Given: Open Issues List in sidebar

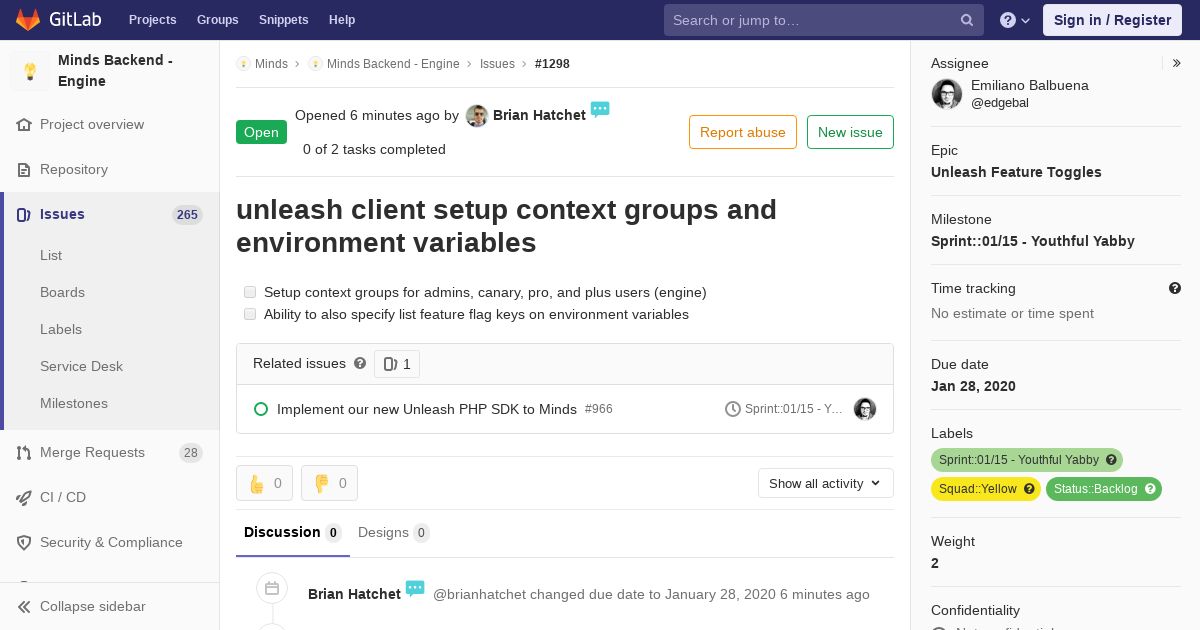Looking at the screenshot, I should [51, 256].
